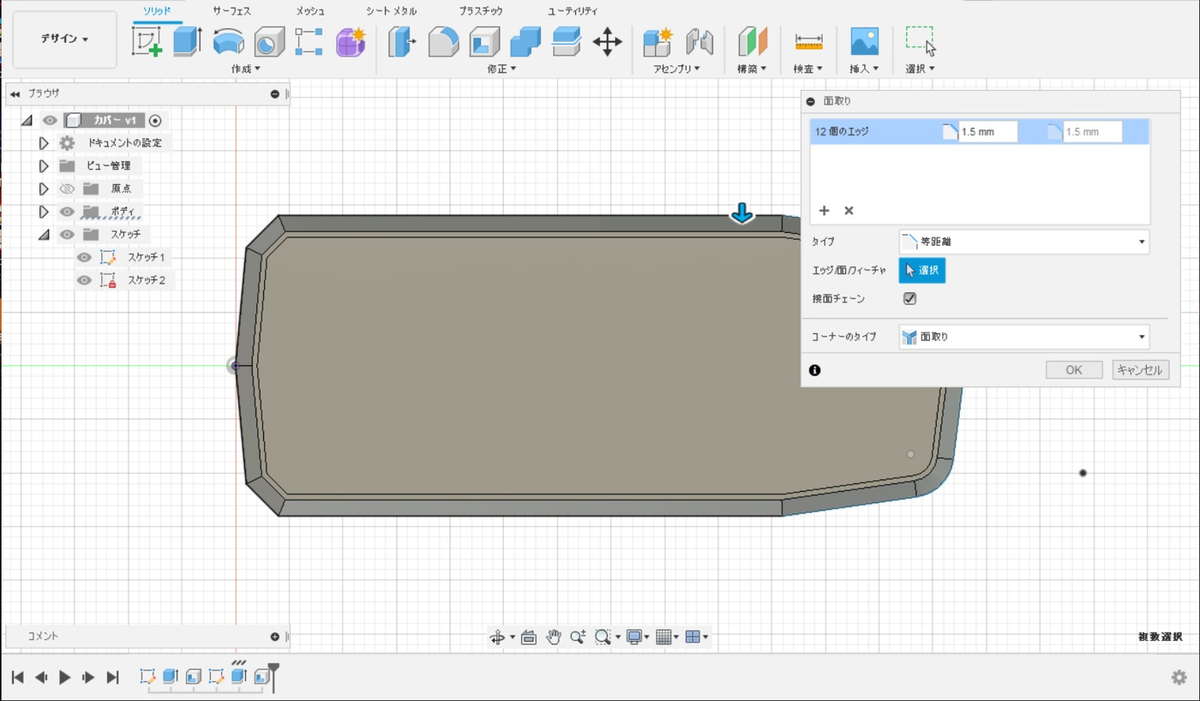Screen dimensions: 1200x701
Task: Remove the selection set with X icon
Action: point(849,211)
